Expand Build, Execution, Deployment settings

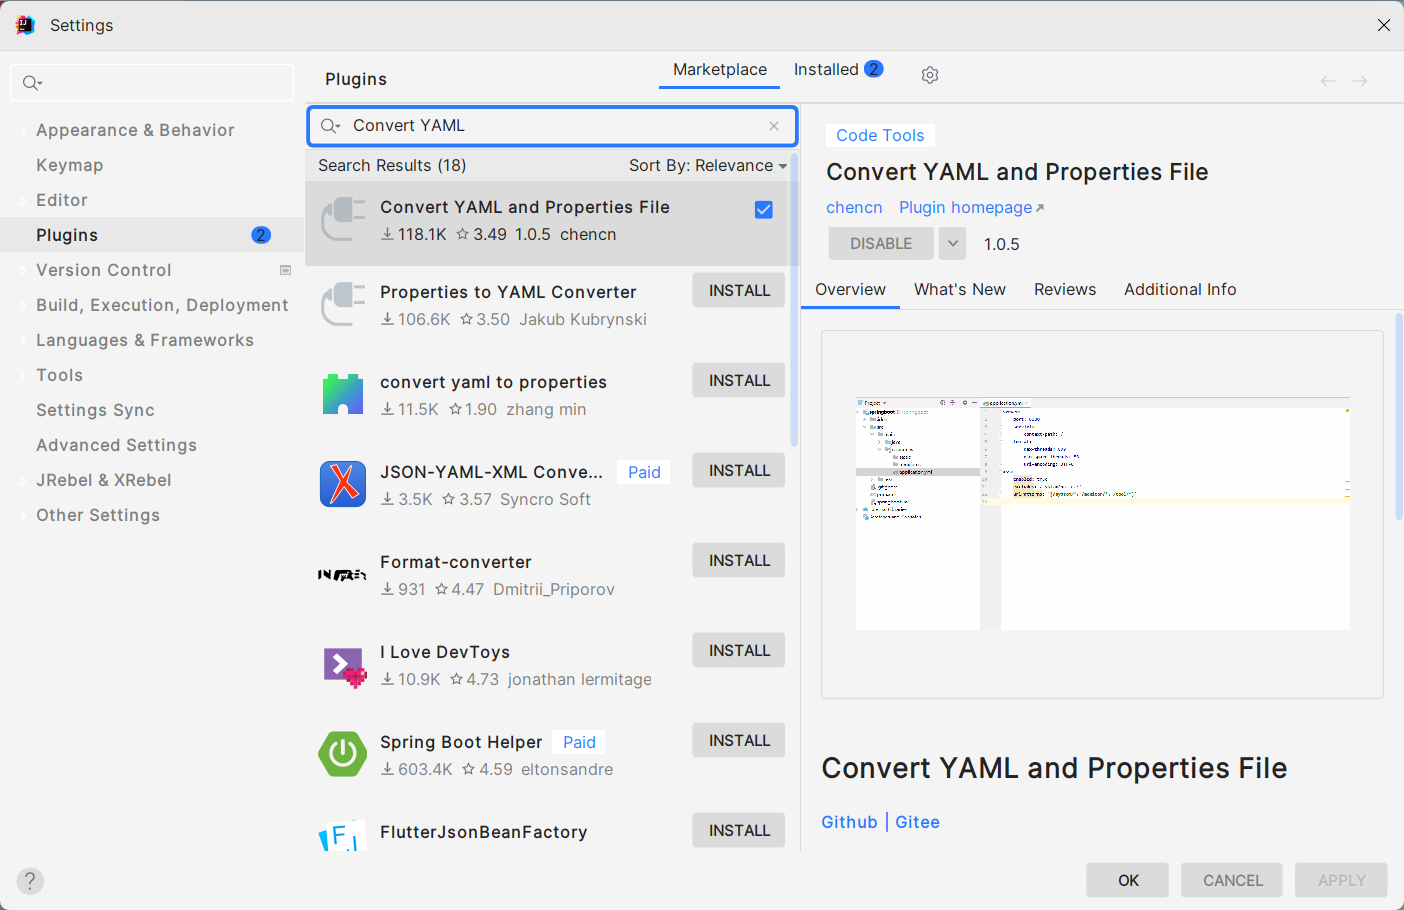pos(22,305)
